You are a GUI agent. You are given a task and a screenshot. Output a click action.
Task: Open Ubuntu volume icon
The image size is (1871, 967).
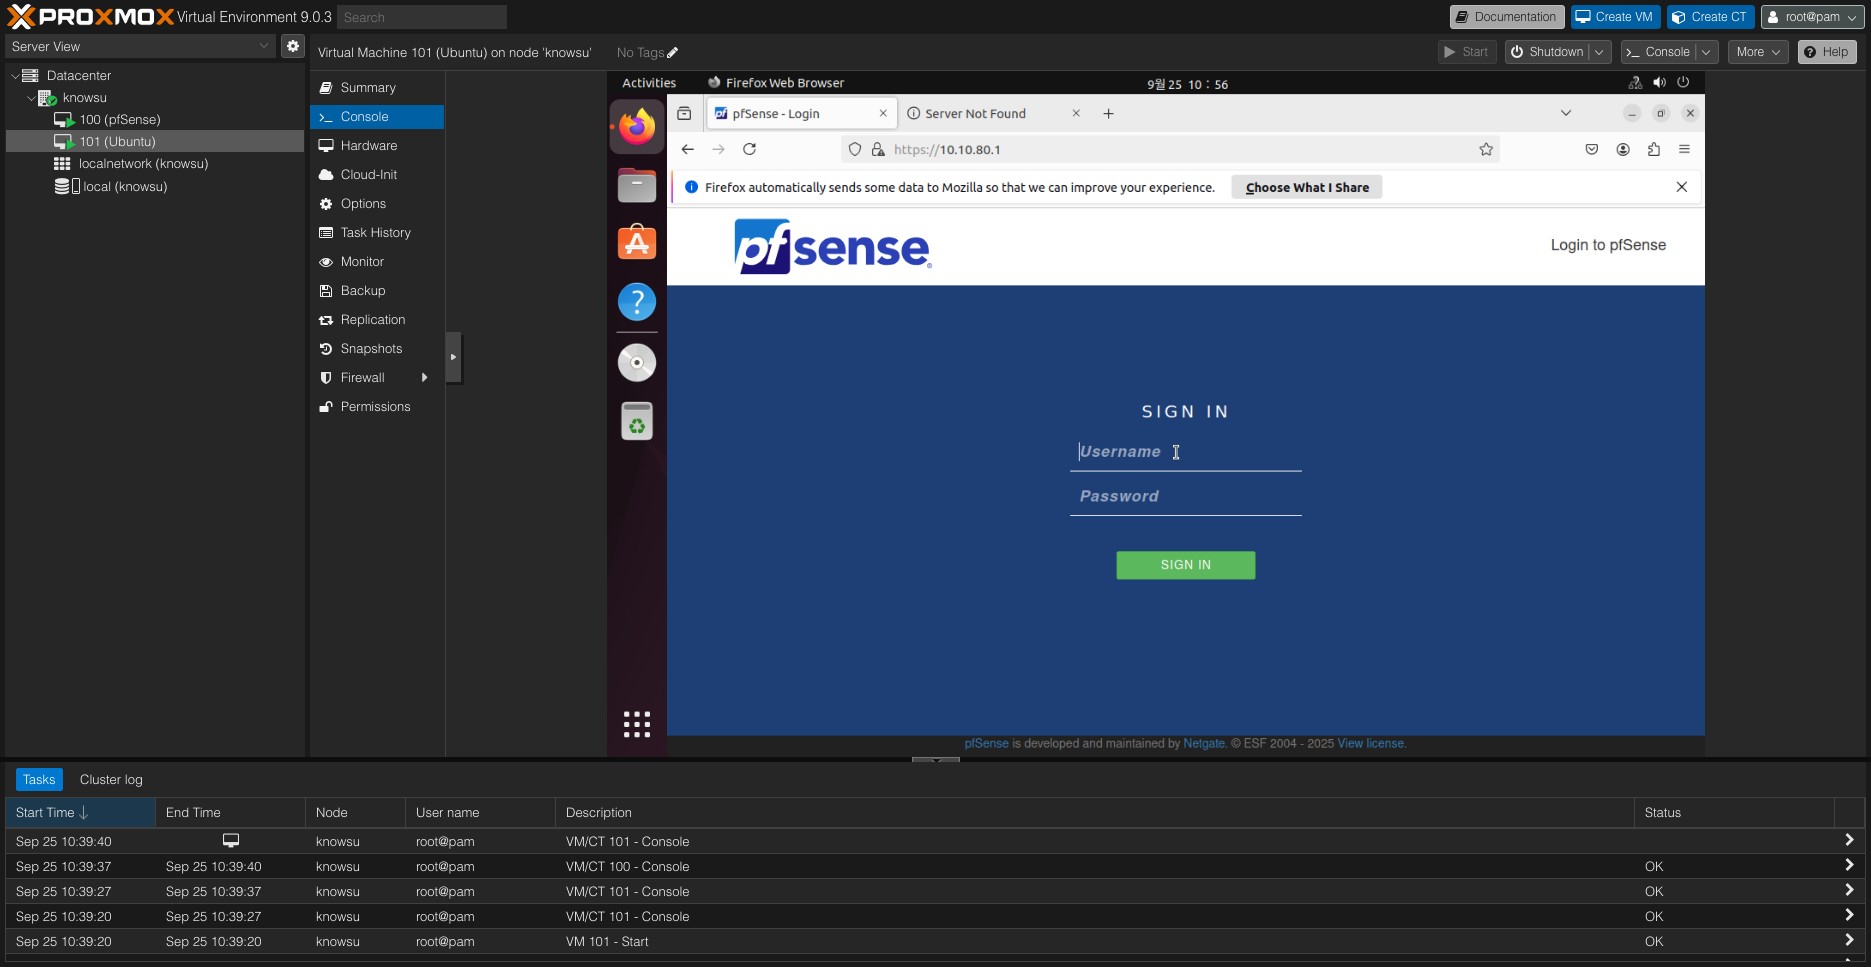[x=1659, y=82]
